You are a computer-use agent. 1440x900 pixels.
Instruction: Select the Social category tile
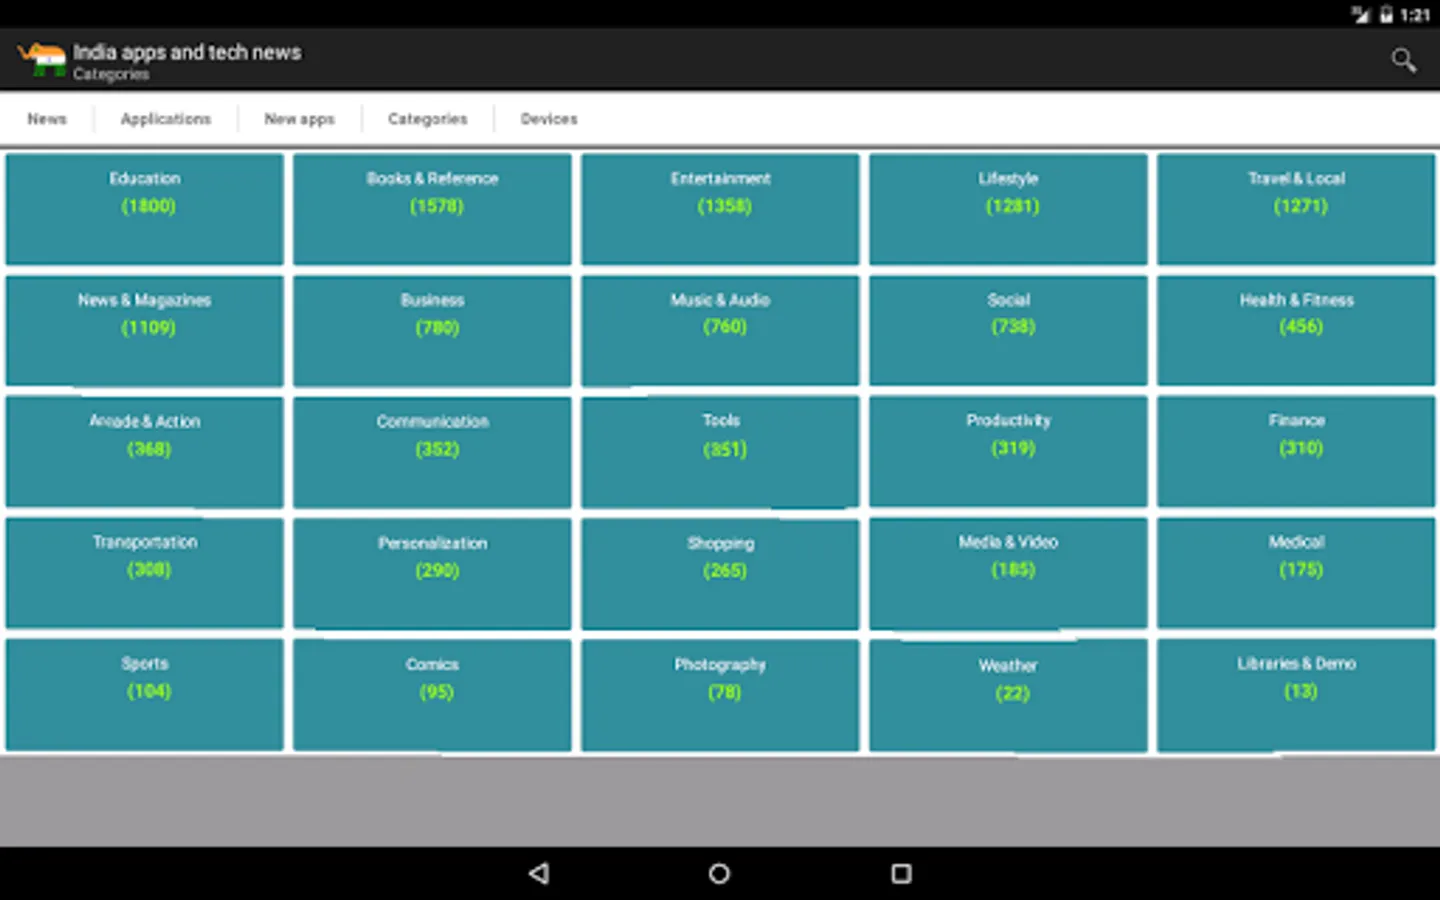1008,331
